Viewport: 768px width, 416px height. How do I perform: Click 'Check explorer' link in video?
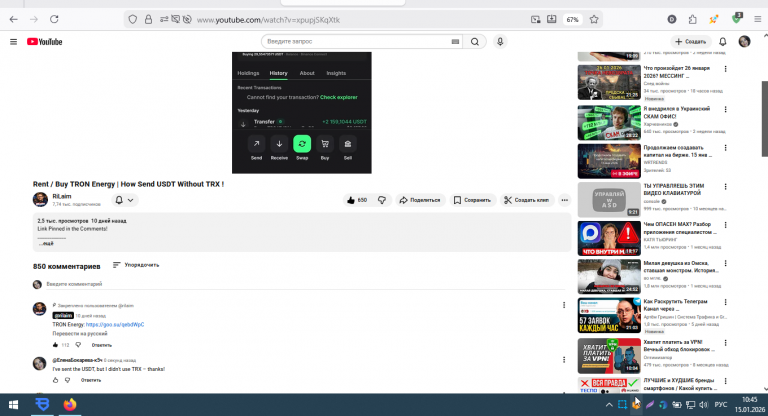coord(339,97)
